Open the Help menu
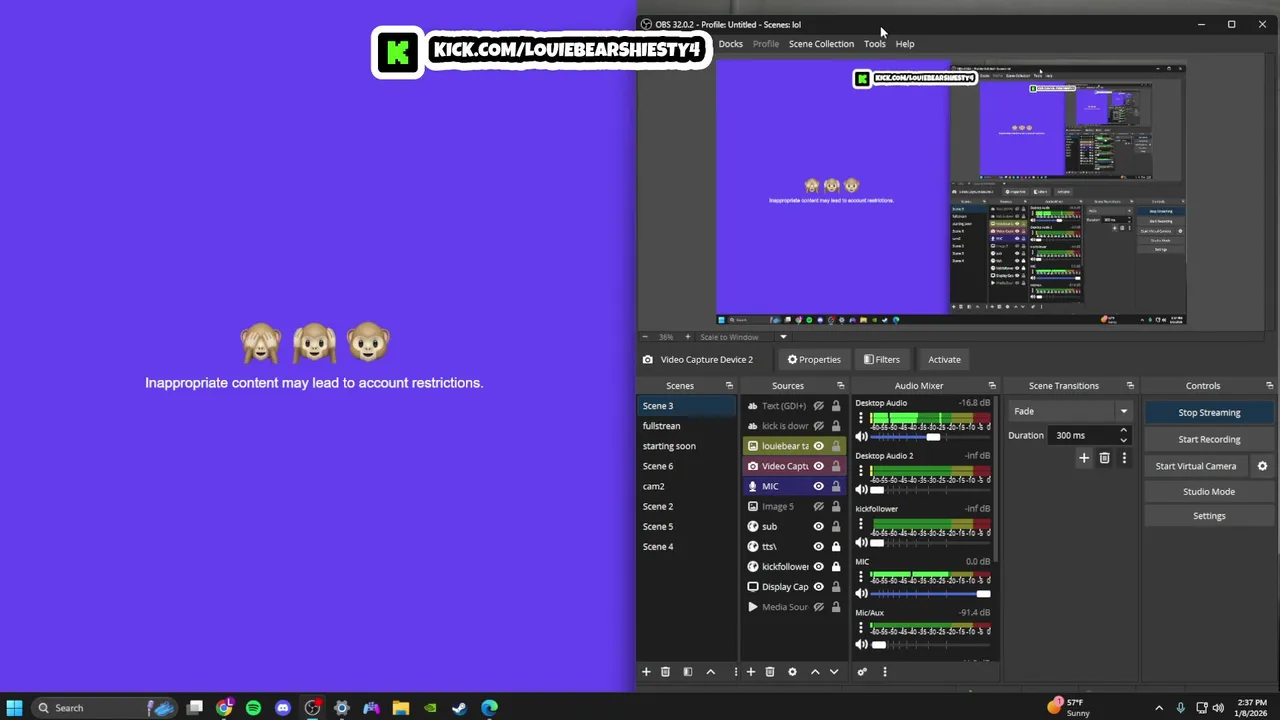Viewport: 1280px width, 720px height. (x=905, y=44)
